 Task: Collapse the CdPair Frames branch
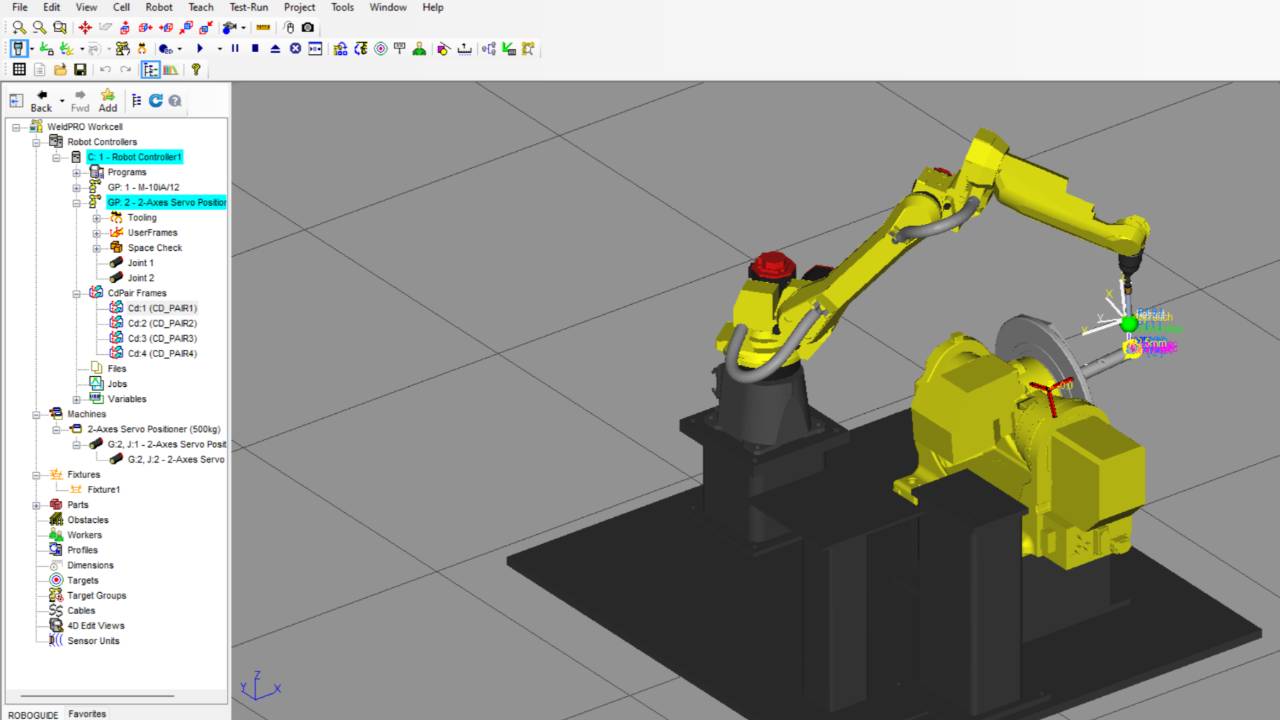(76, 293)
